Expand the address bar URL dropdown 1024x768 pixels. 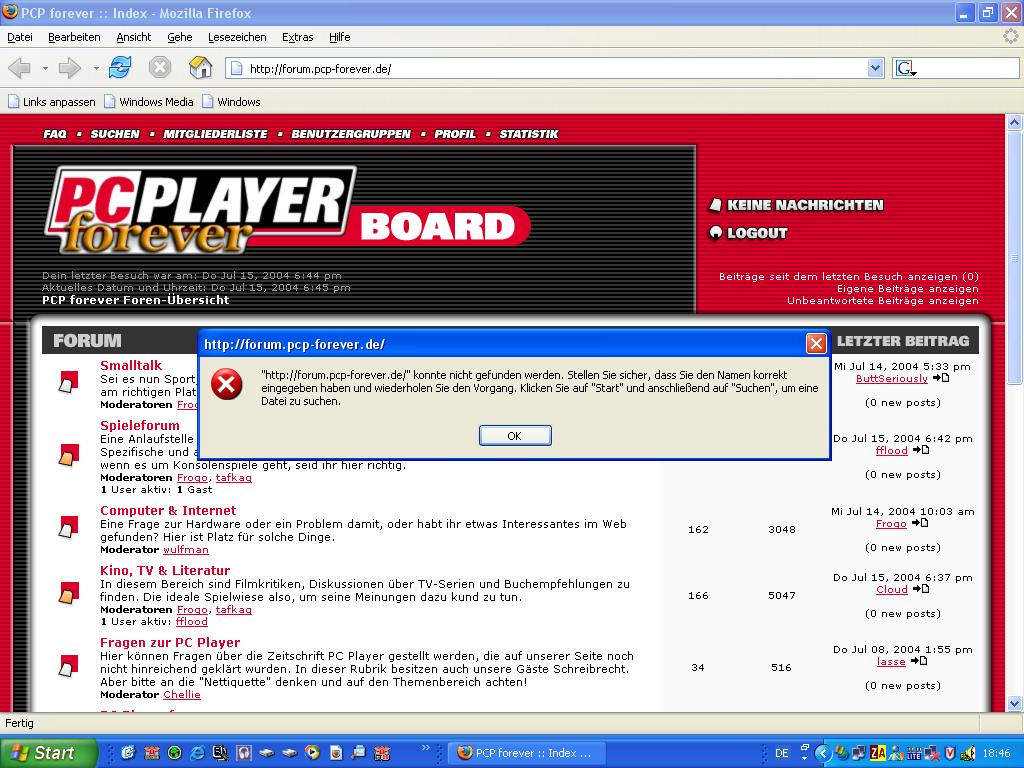[x=876, y=68]
